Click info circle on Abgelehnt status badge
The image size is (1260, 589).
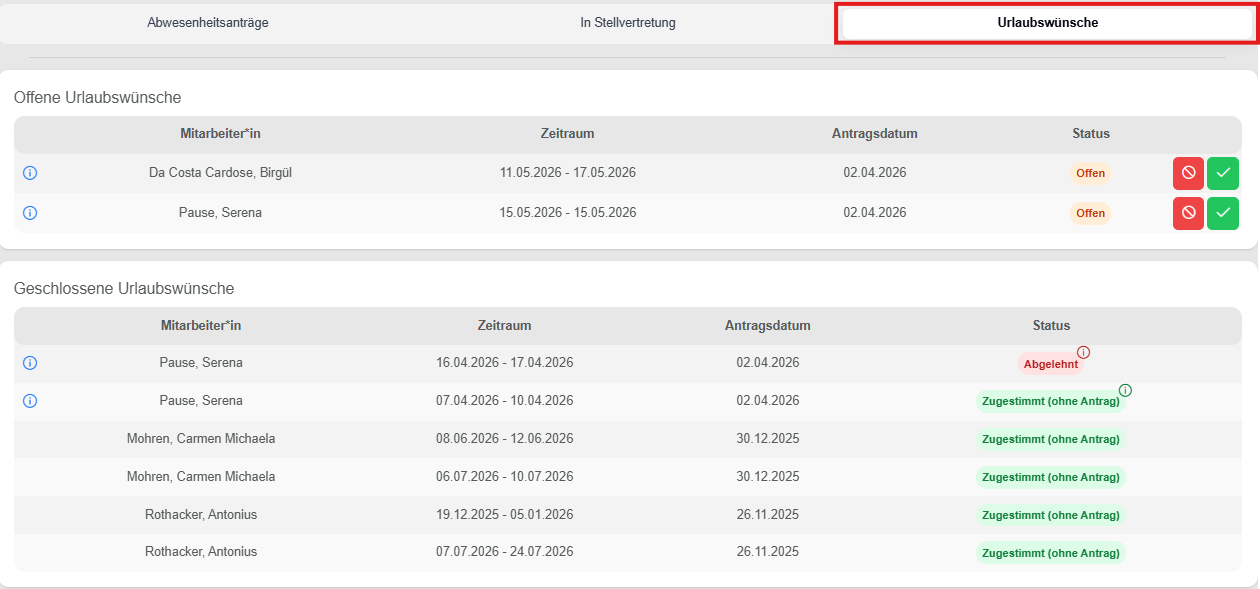tap(1083, 353)
